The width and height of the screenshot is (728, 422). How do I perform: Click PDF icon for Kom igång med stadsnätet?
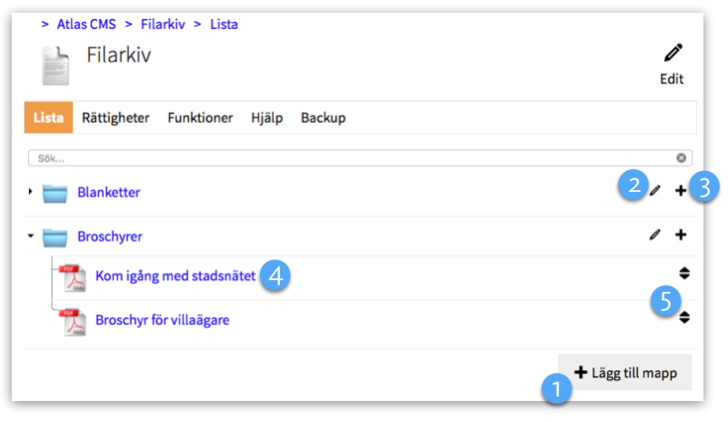[72, 276]
